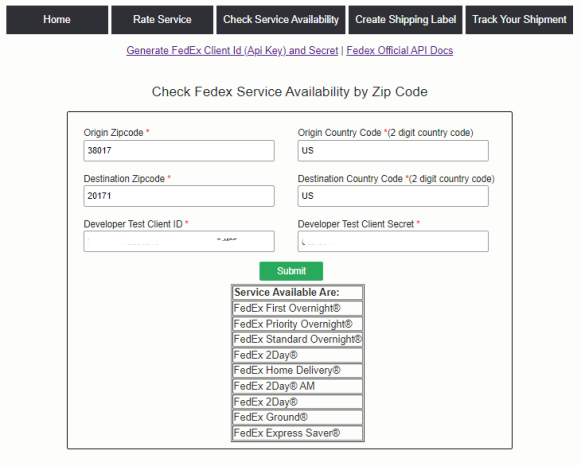Select the 'FedEx Express Saver®' row
Viewport: 581px width, 466px height.
coord(298,433)
